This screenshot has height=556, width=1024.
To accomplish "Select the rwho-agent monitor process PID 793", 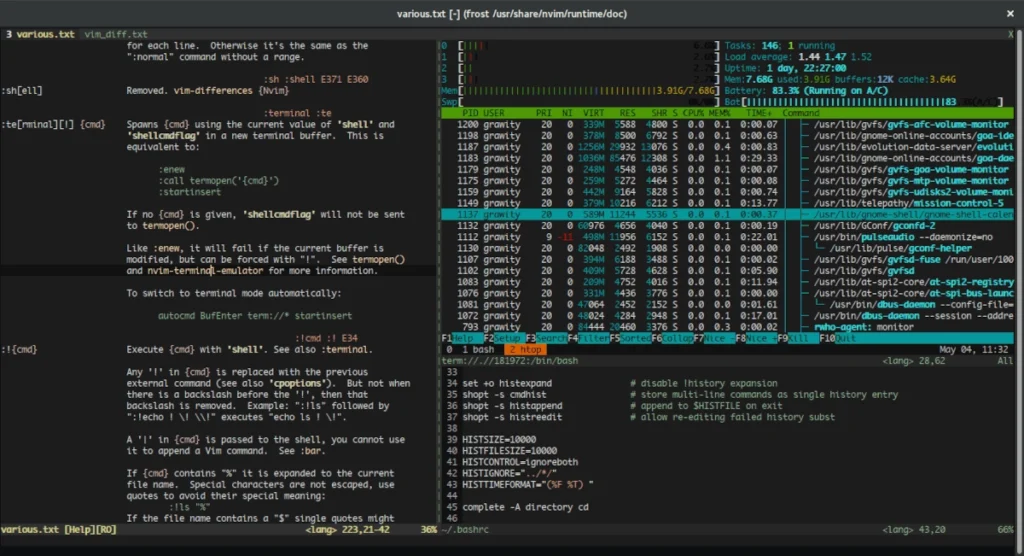I will [728, 327].
